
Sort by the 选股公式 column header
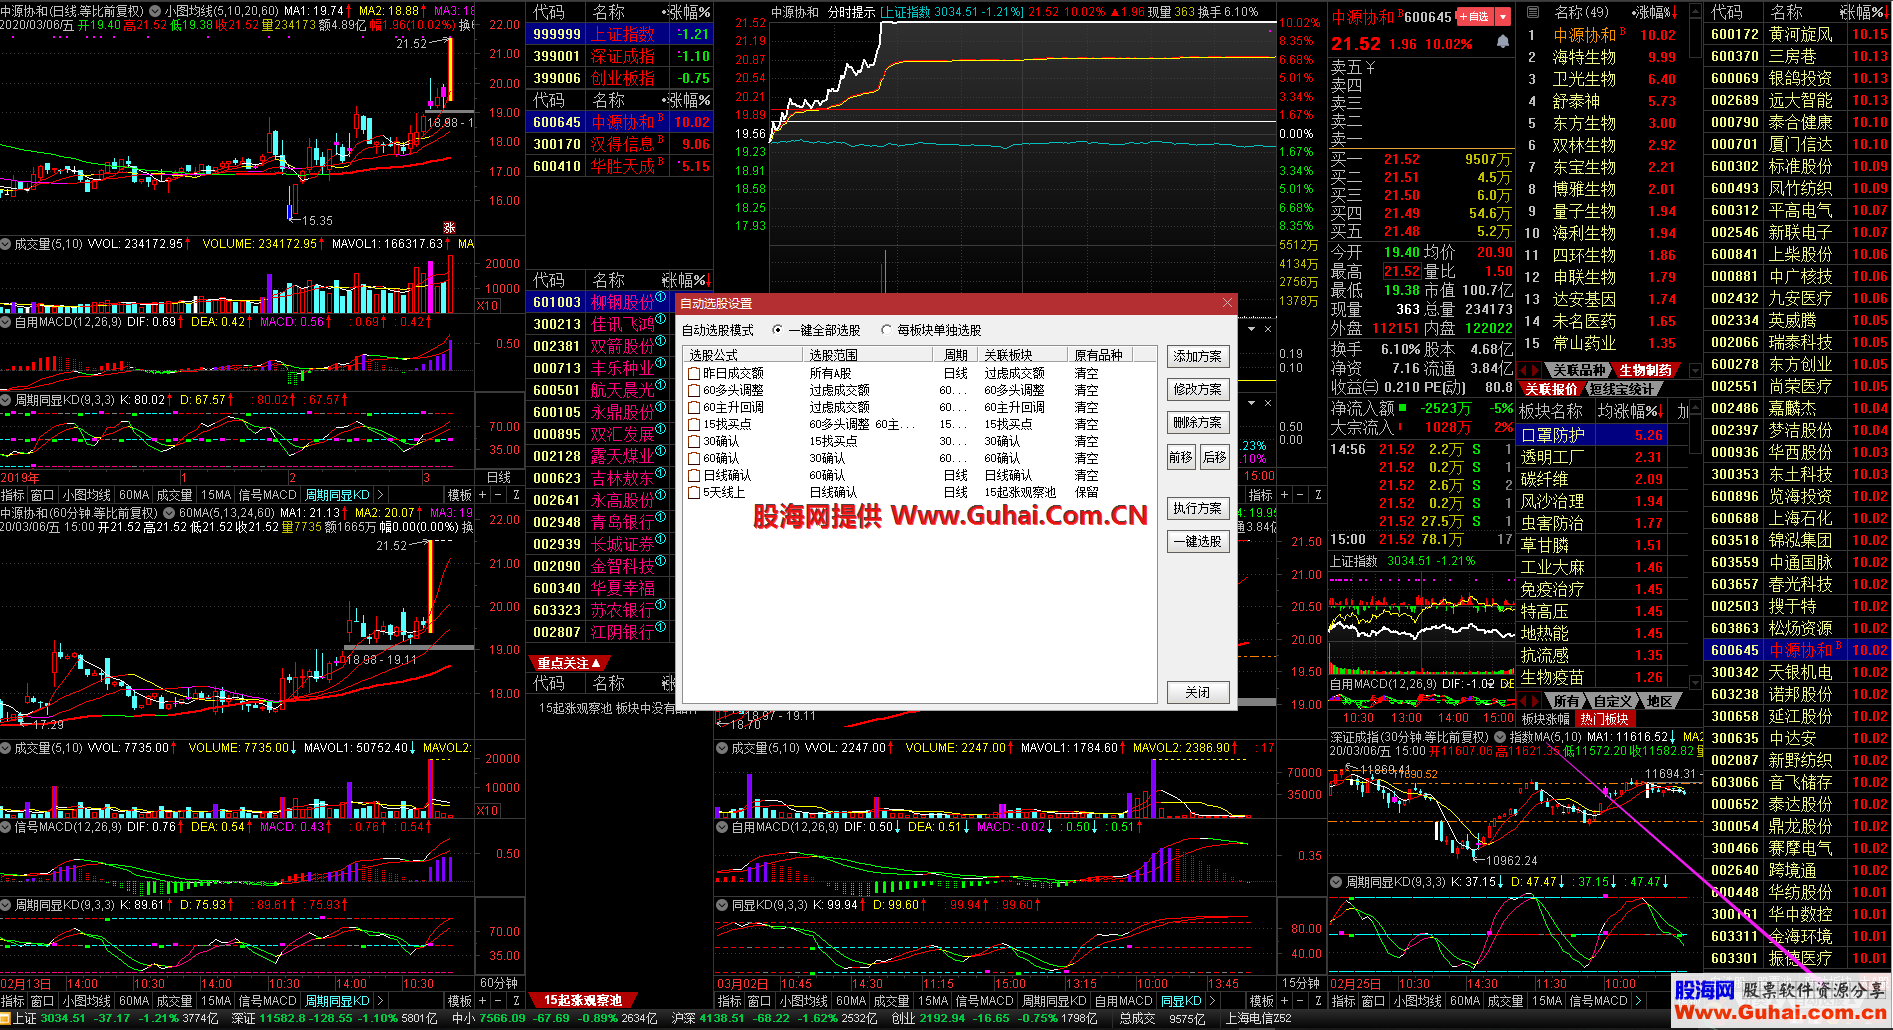point(743,355)
